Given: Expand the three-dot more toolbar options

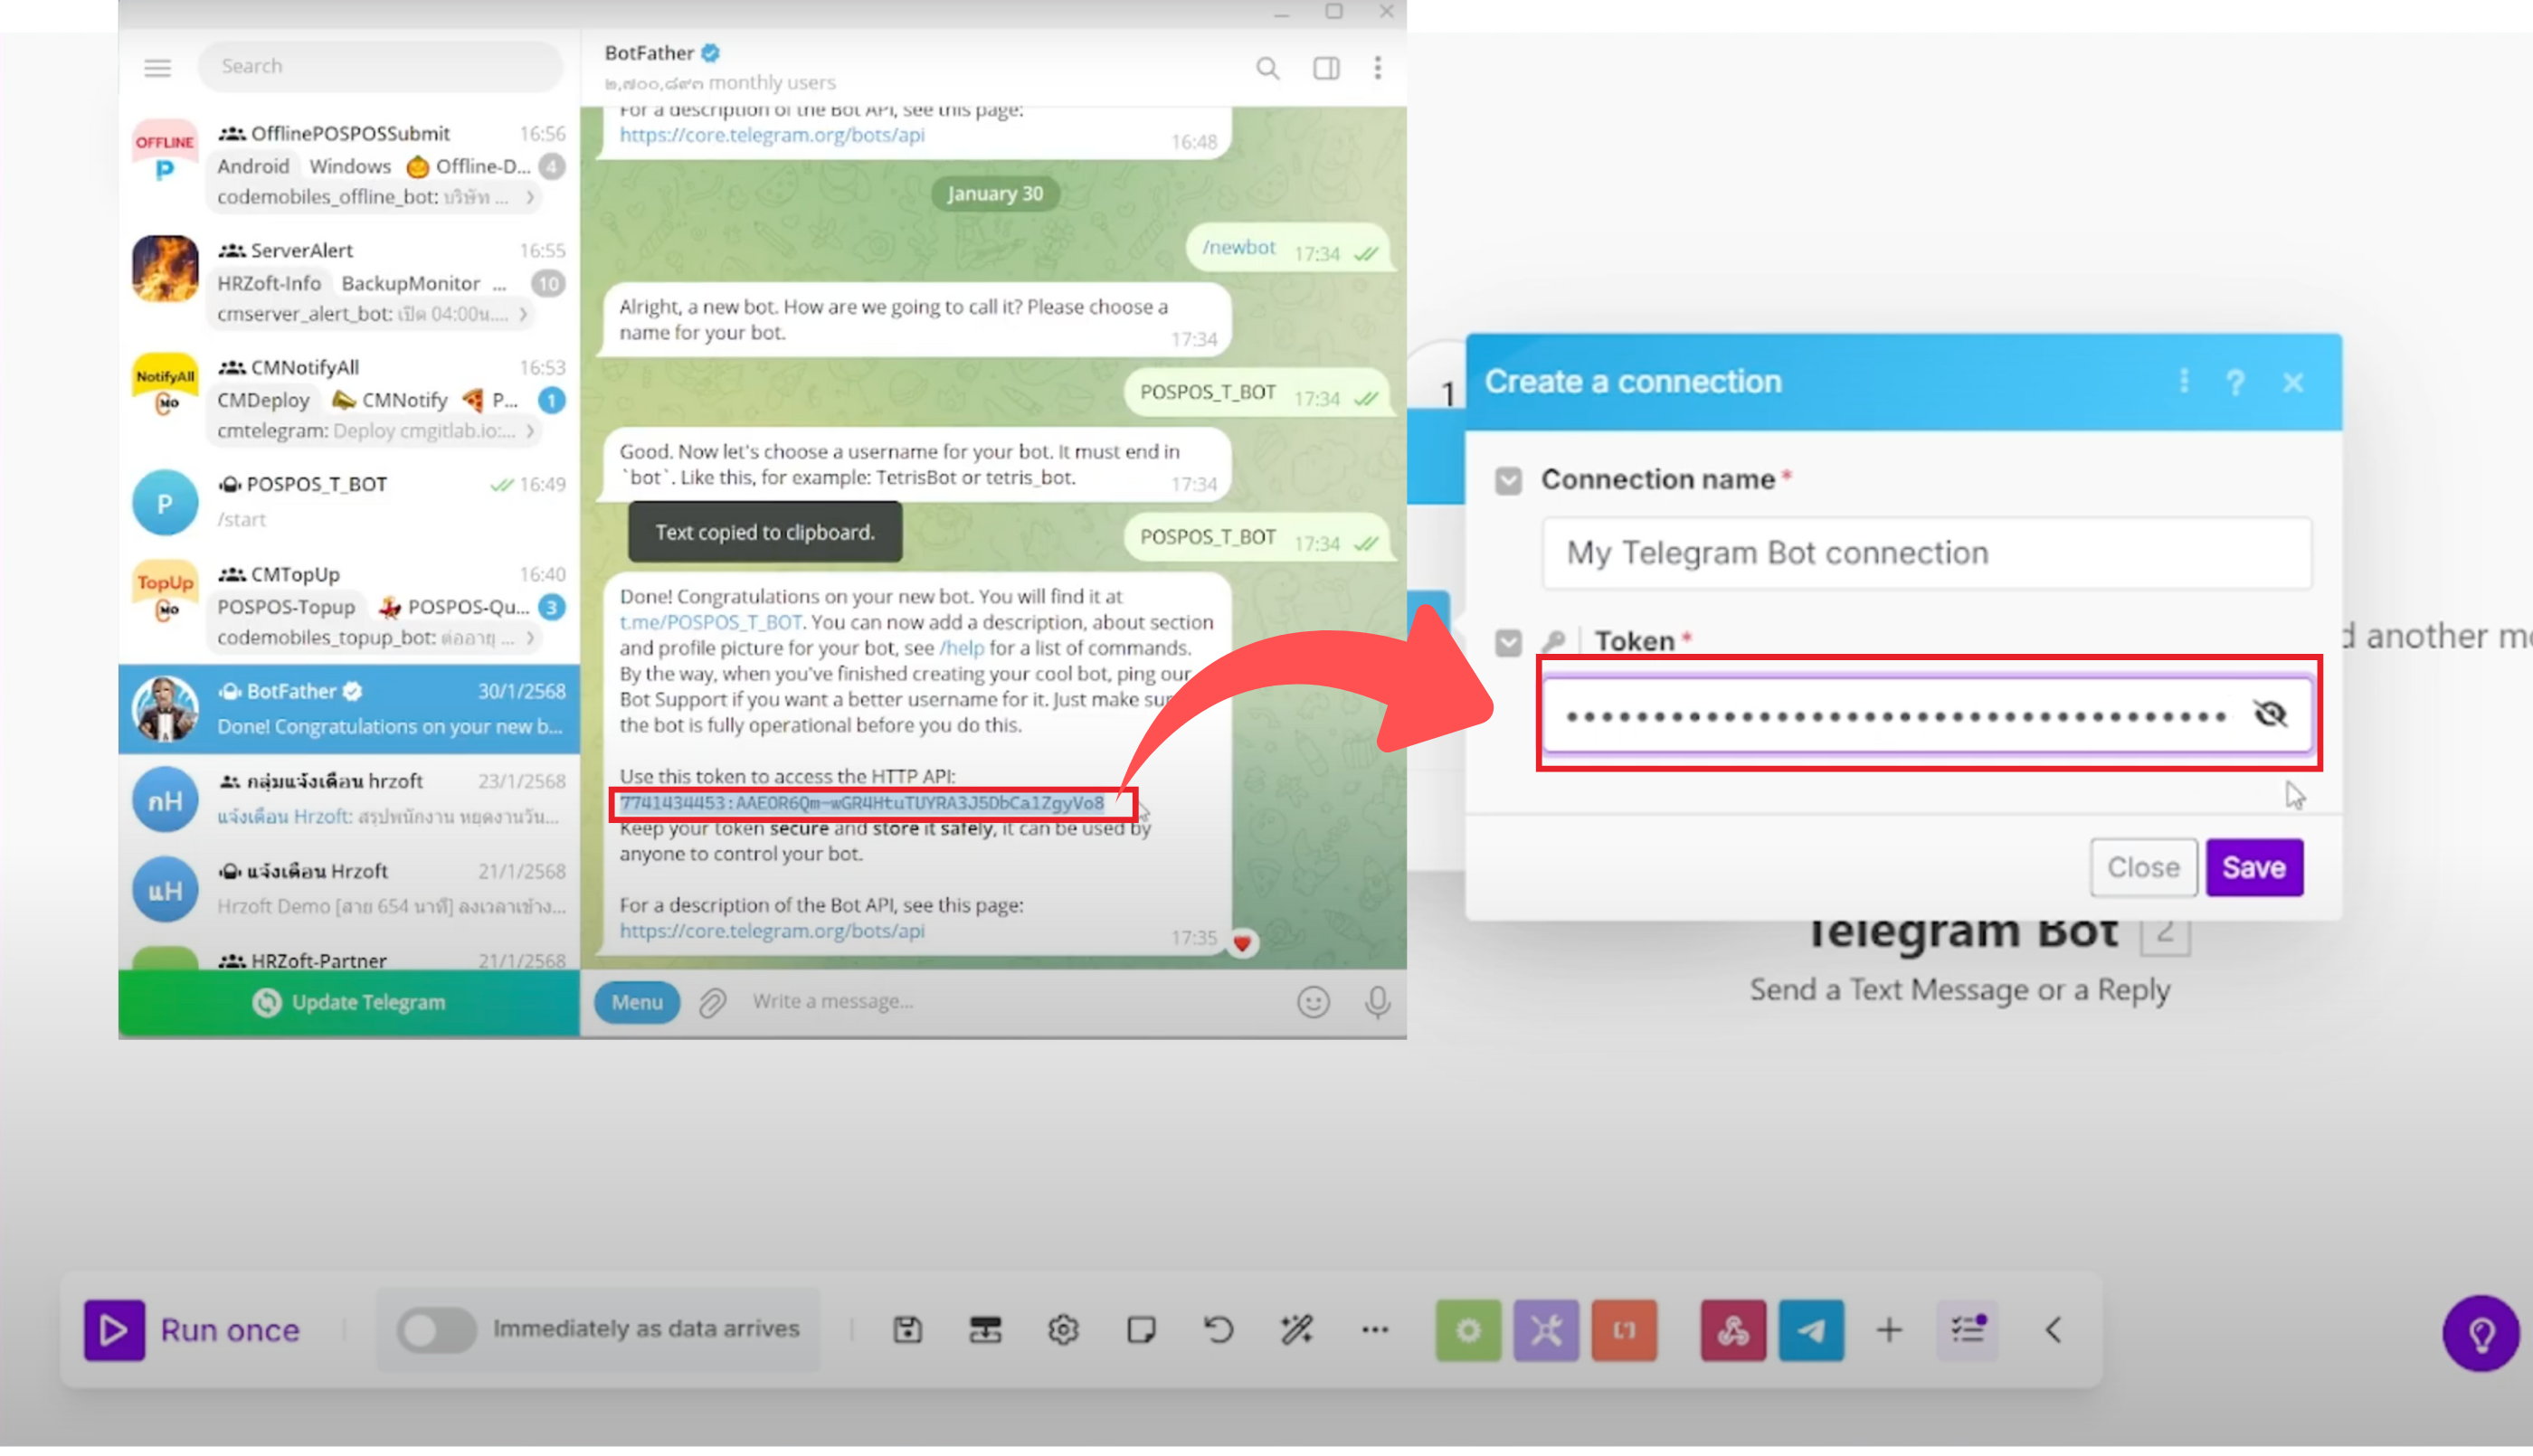Looking at the screenshot, I should [x=1375, y=1329].
